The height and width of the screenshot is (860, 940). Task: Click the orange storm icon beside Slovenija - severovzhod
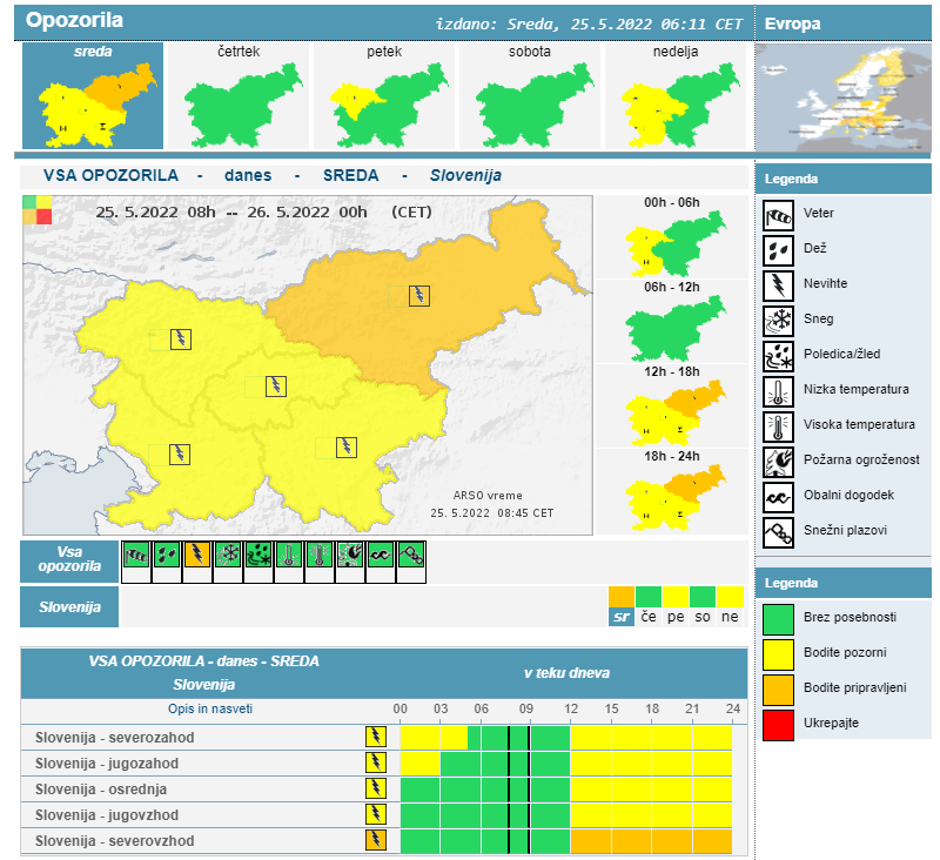375,839
